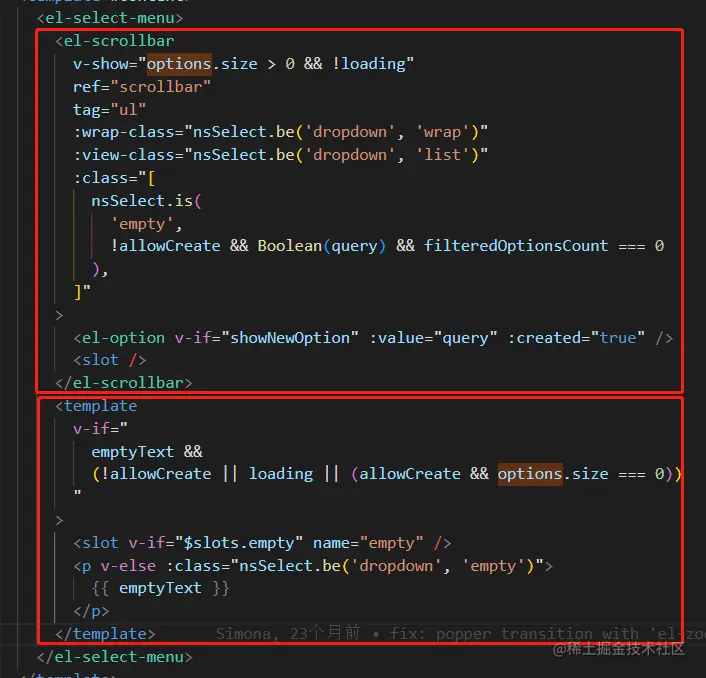Click the Simona git blame annotation

pyautogui.click(x=461, y=634)
